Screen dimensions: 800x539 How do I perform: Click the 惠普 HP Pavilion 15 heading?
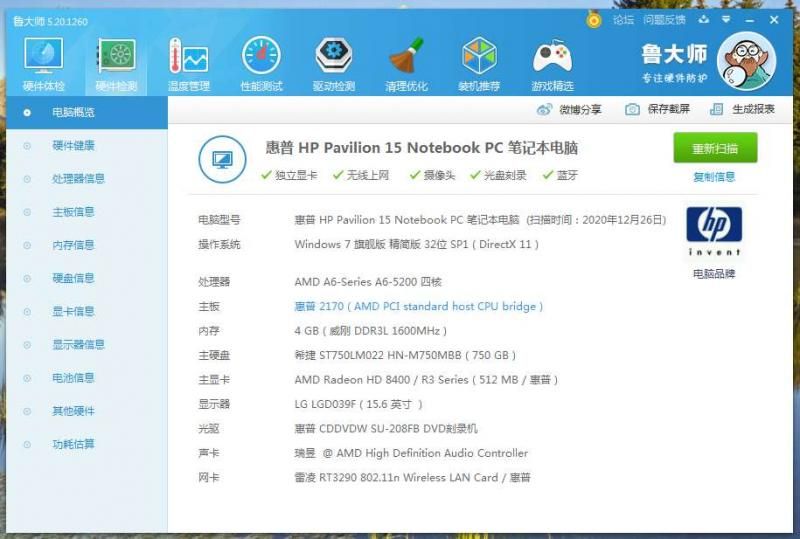421,148
